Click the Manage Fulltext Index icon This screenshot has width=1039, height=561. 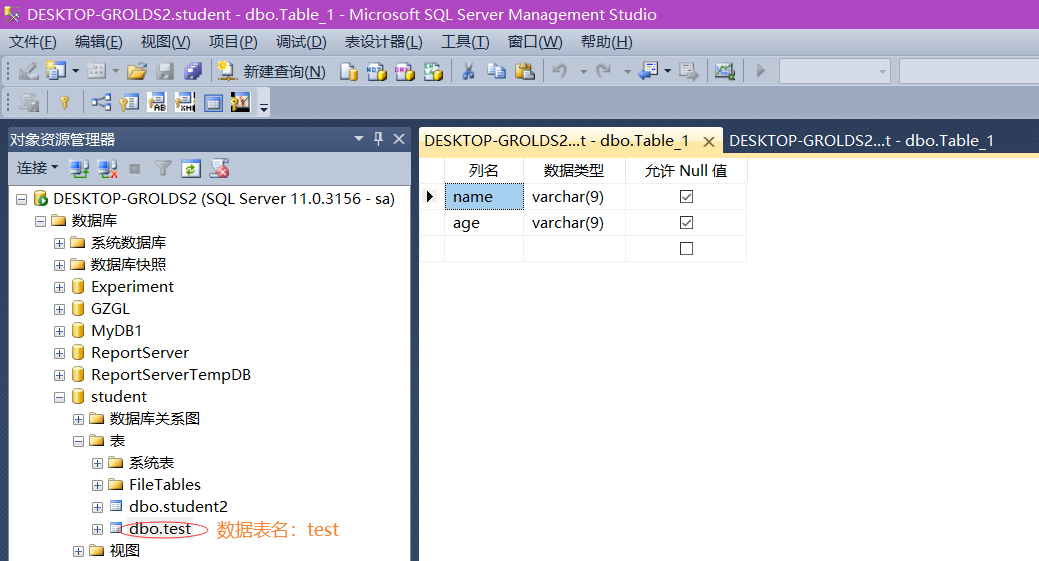(x=157, y=103)
